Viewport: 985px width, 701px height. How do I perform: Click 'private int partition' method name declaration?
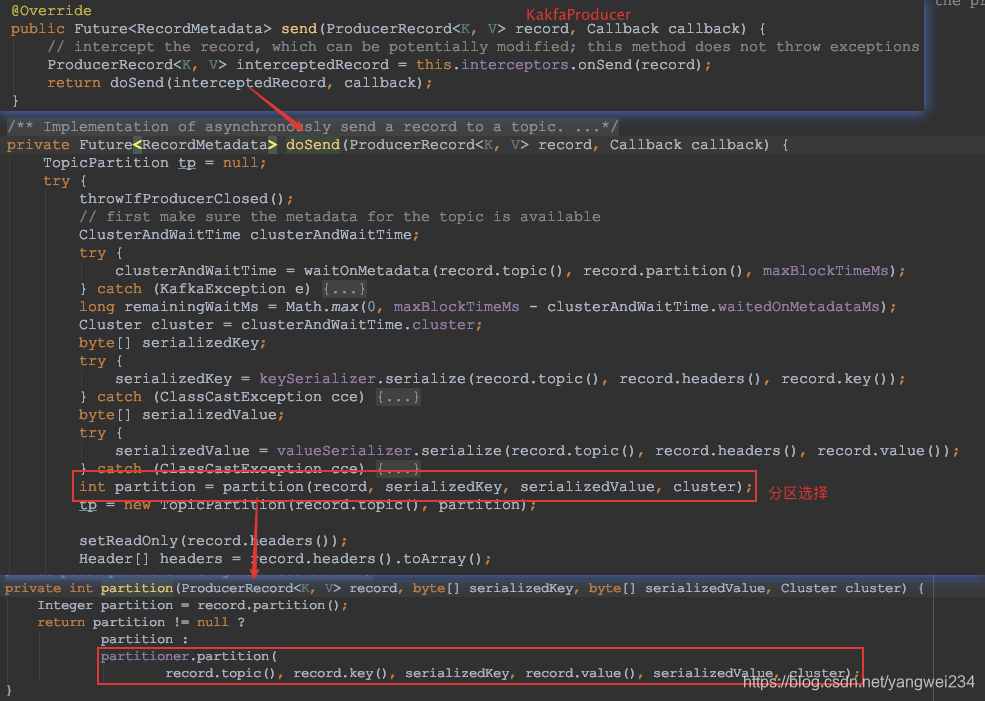(x=136, y=589)
